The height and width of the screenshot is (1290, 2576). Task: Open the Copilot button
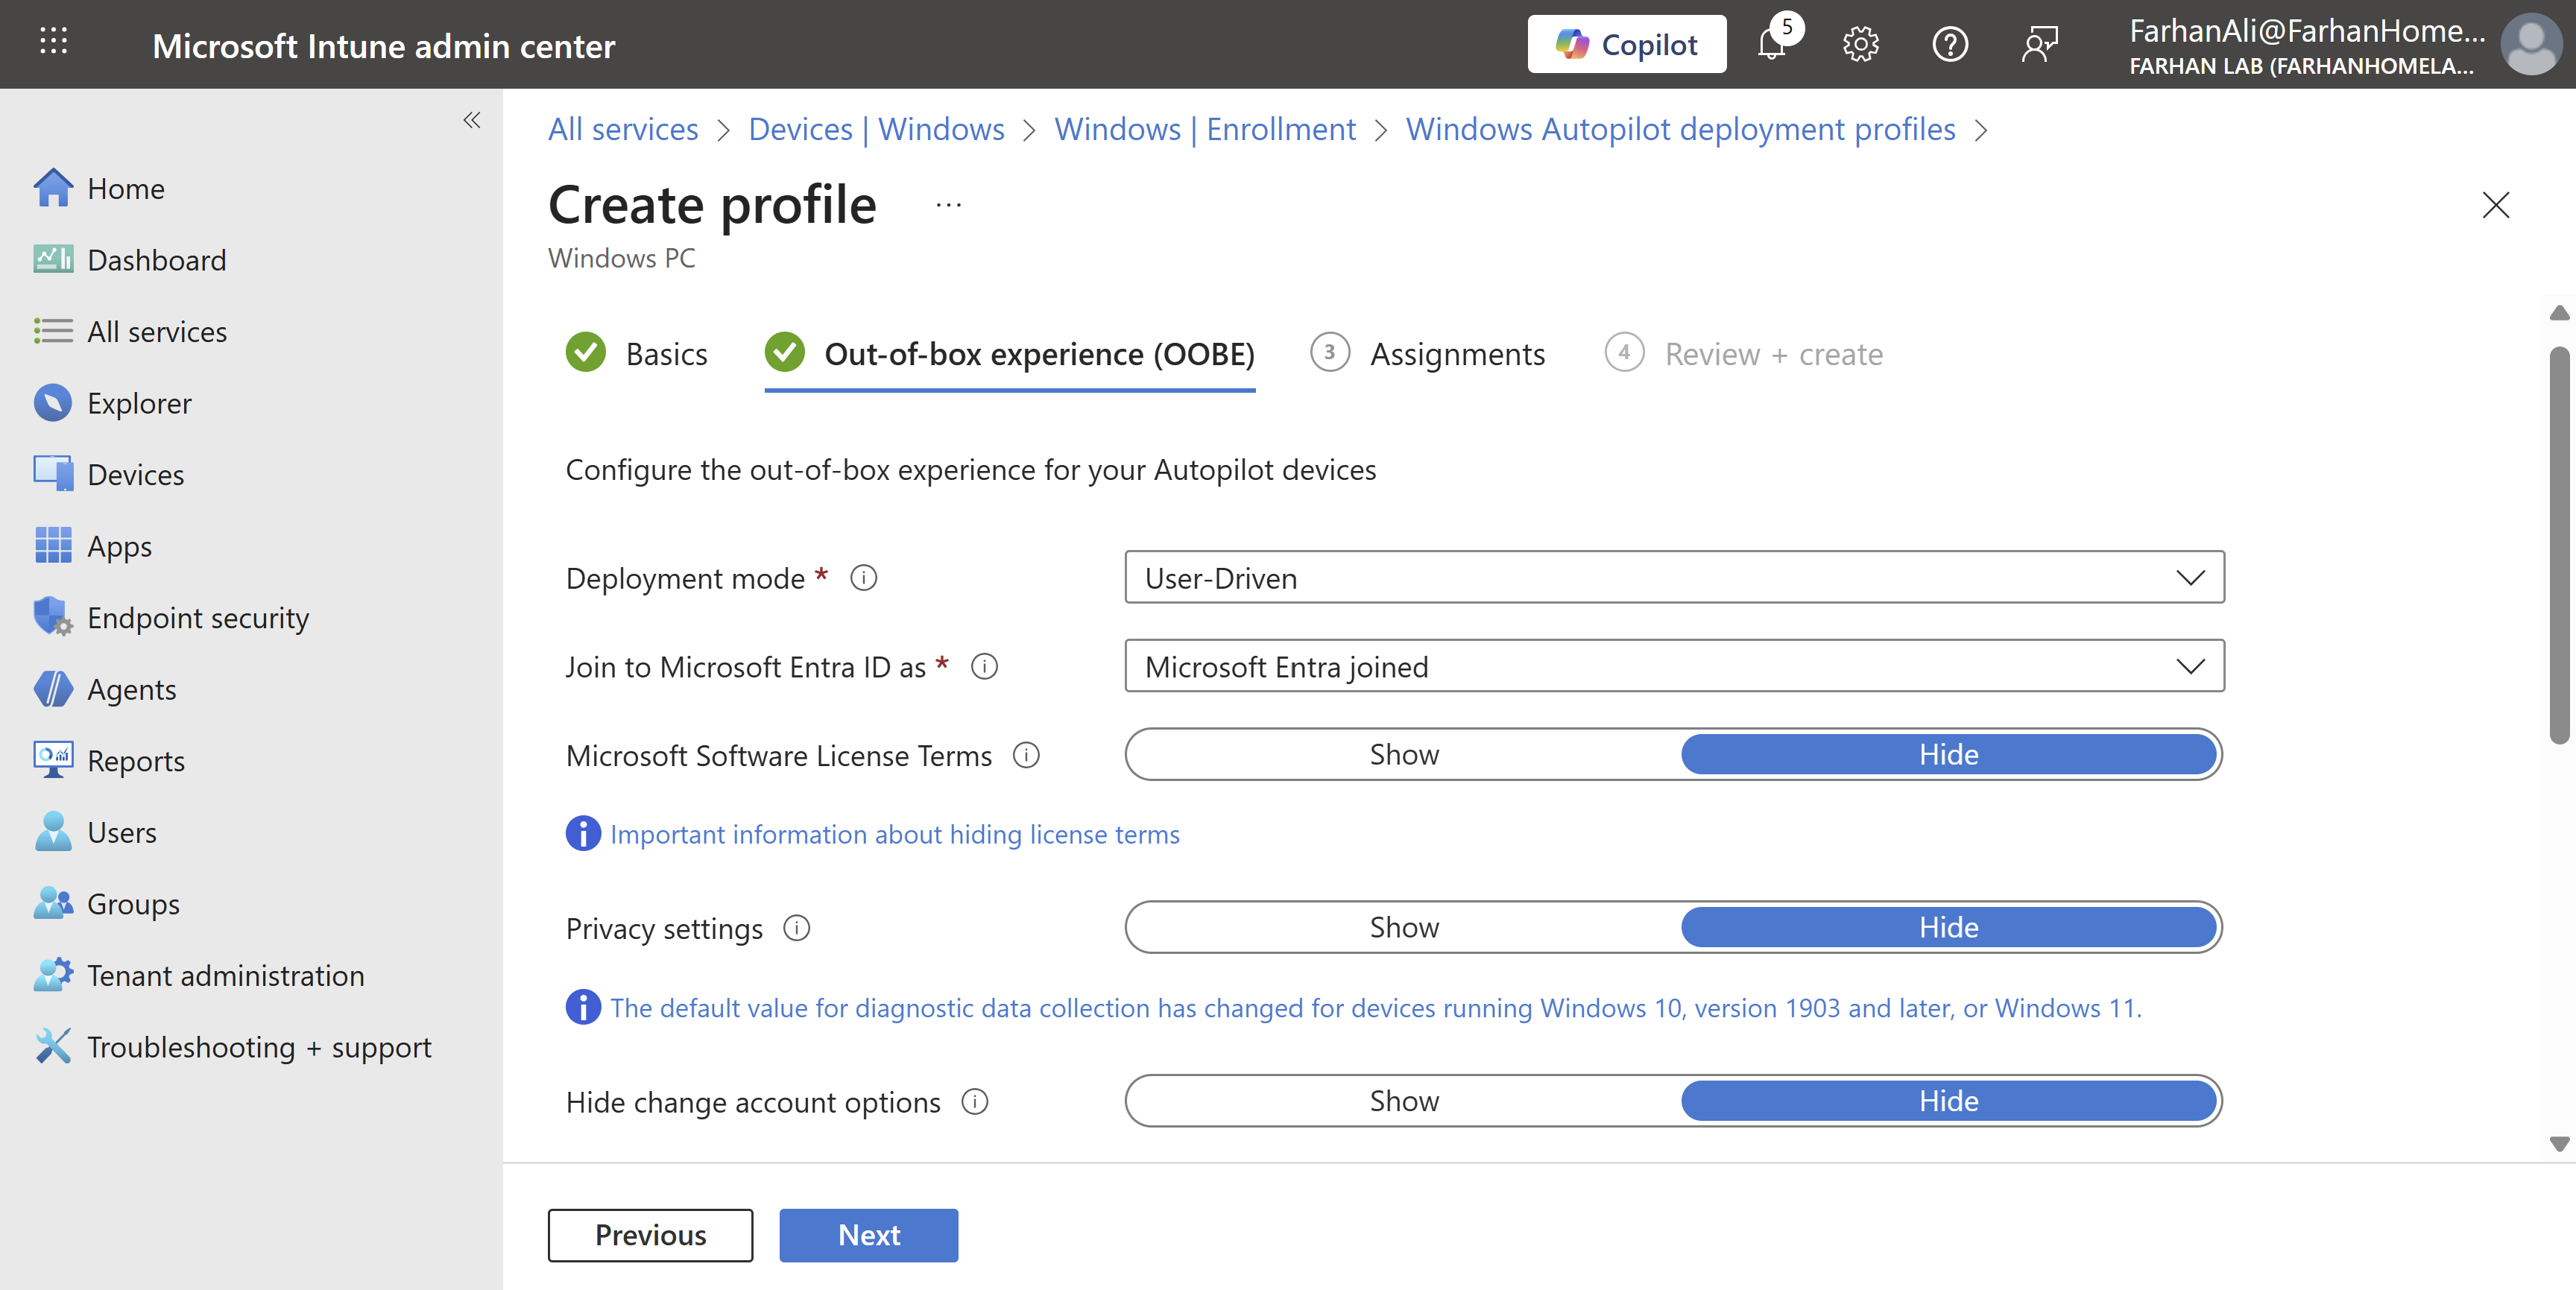(1626, 45)
